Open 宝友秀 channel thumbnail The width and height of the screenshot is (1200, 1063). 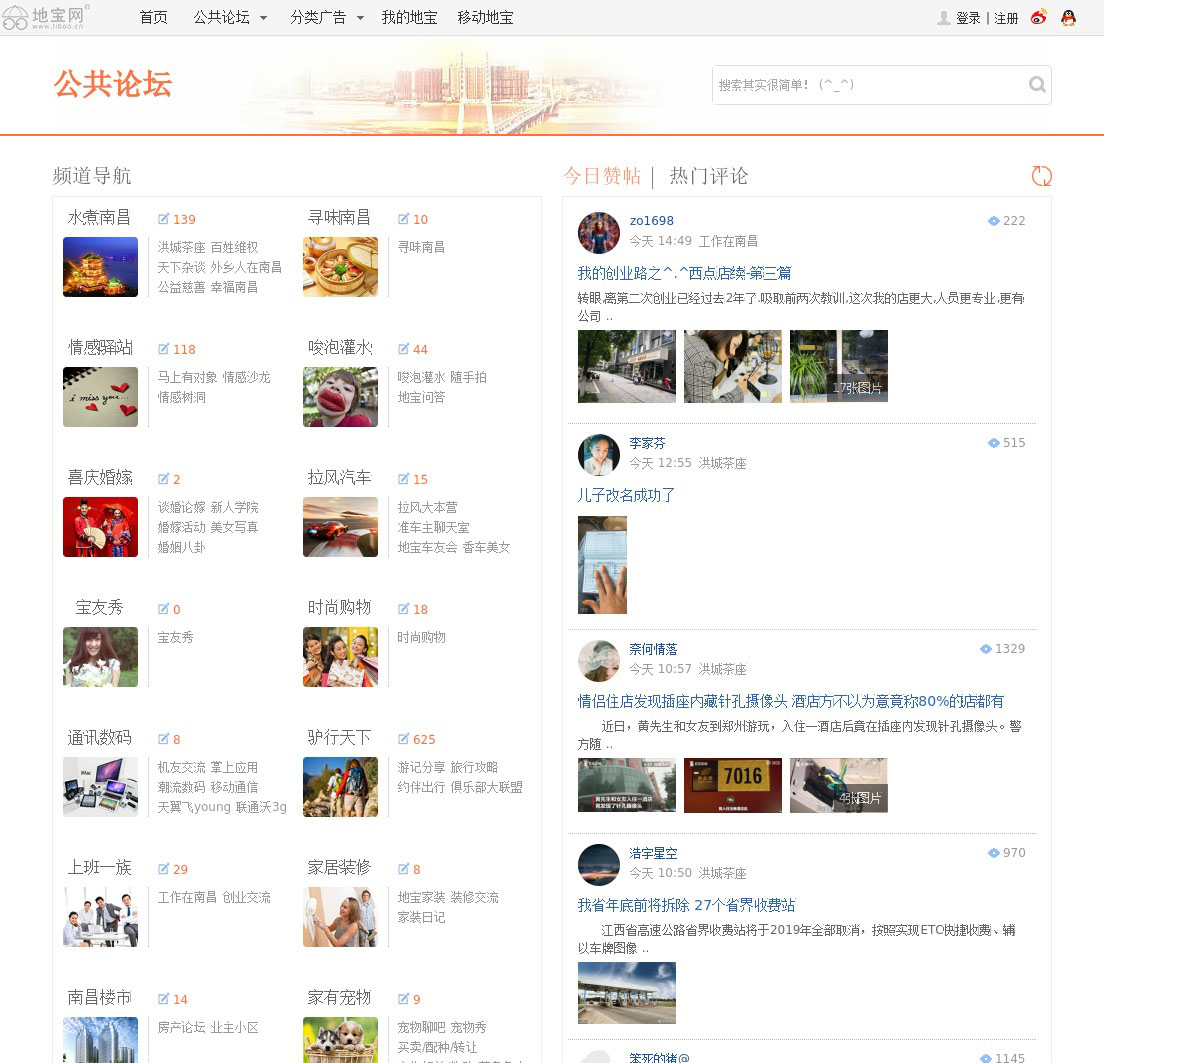[x=100, y=657]
